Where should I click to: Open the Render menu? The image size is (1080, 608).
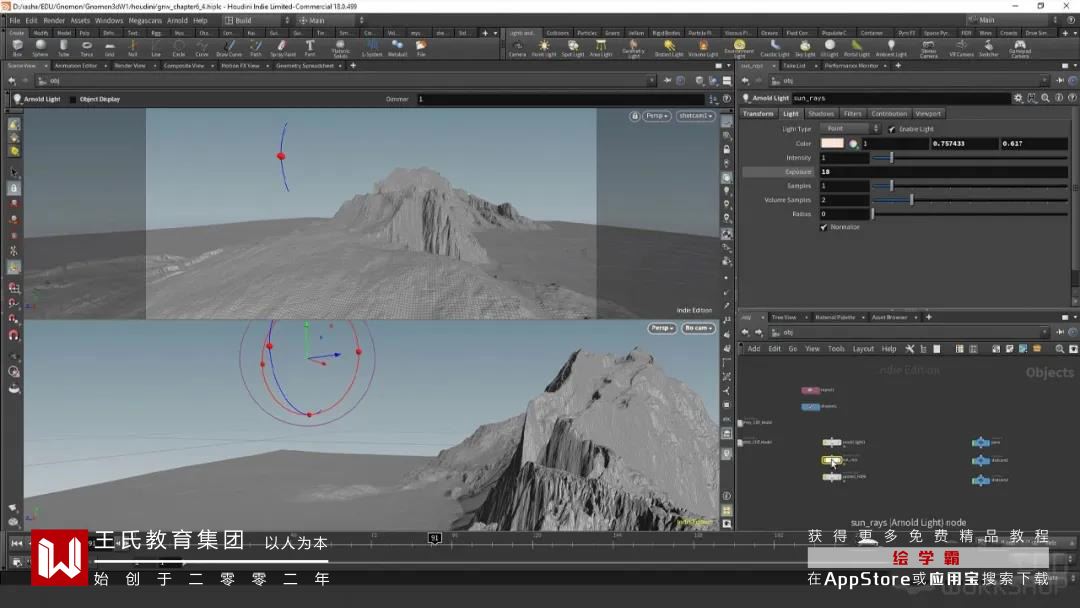click(x=54, y=21)
